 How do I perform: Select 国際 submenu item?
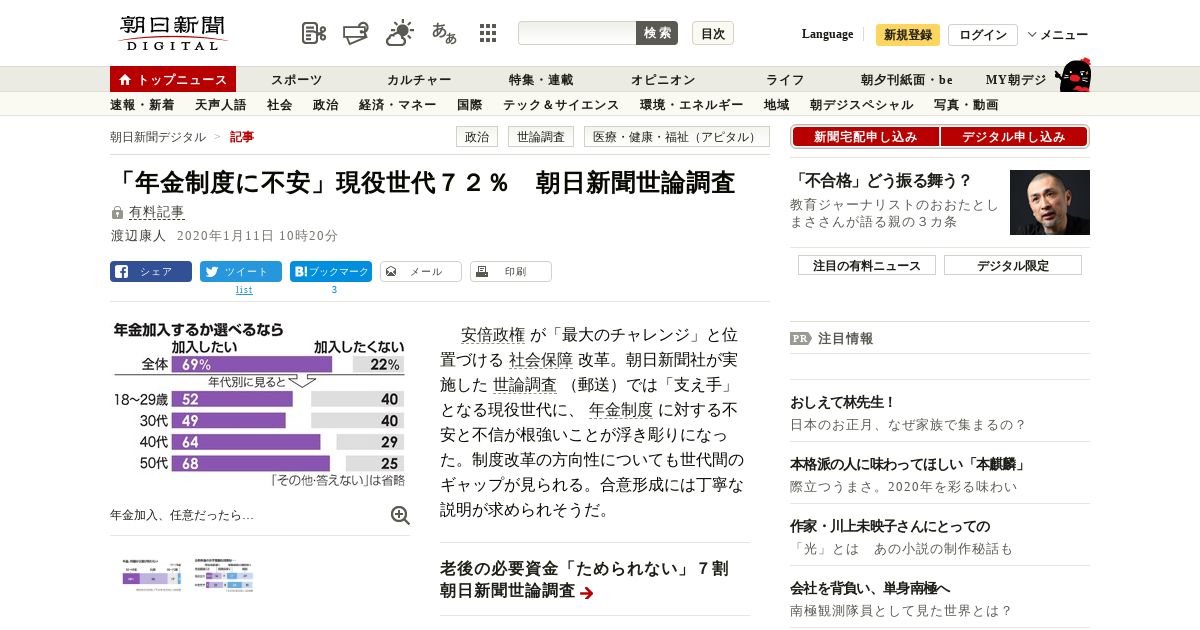(469, 104)
